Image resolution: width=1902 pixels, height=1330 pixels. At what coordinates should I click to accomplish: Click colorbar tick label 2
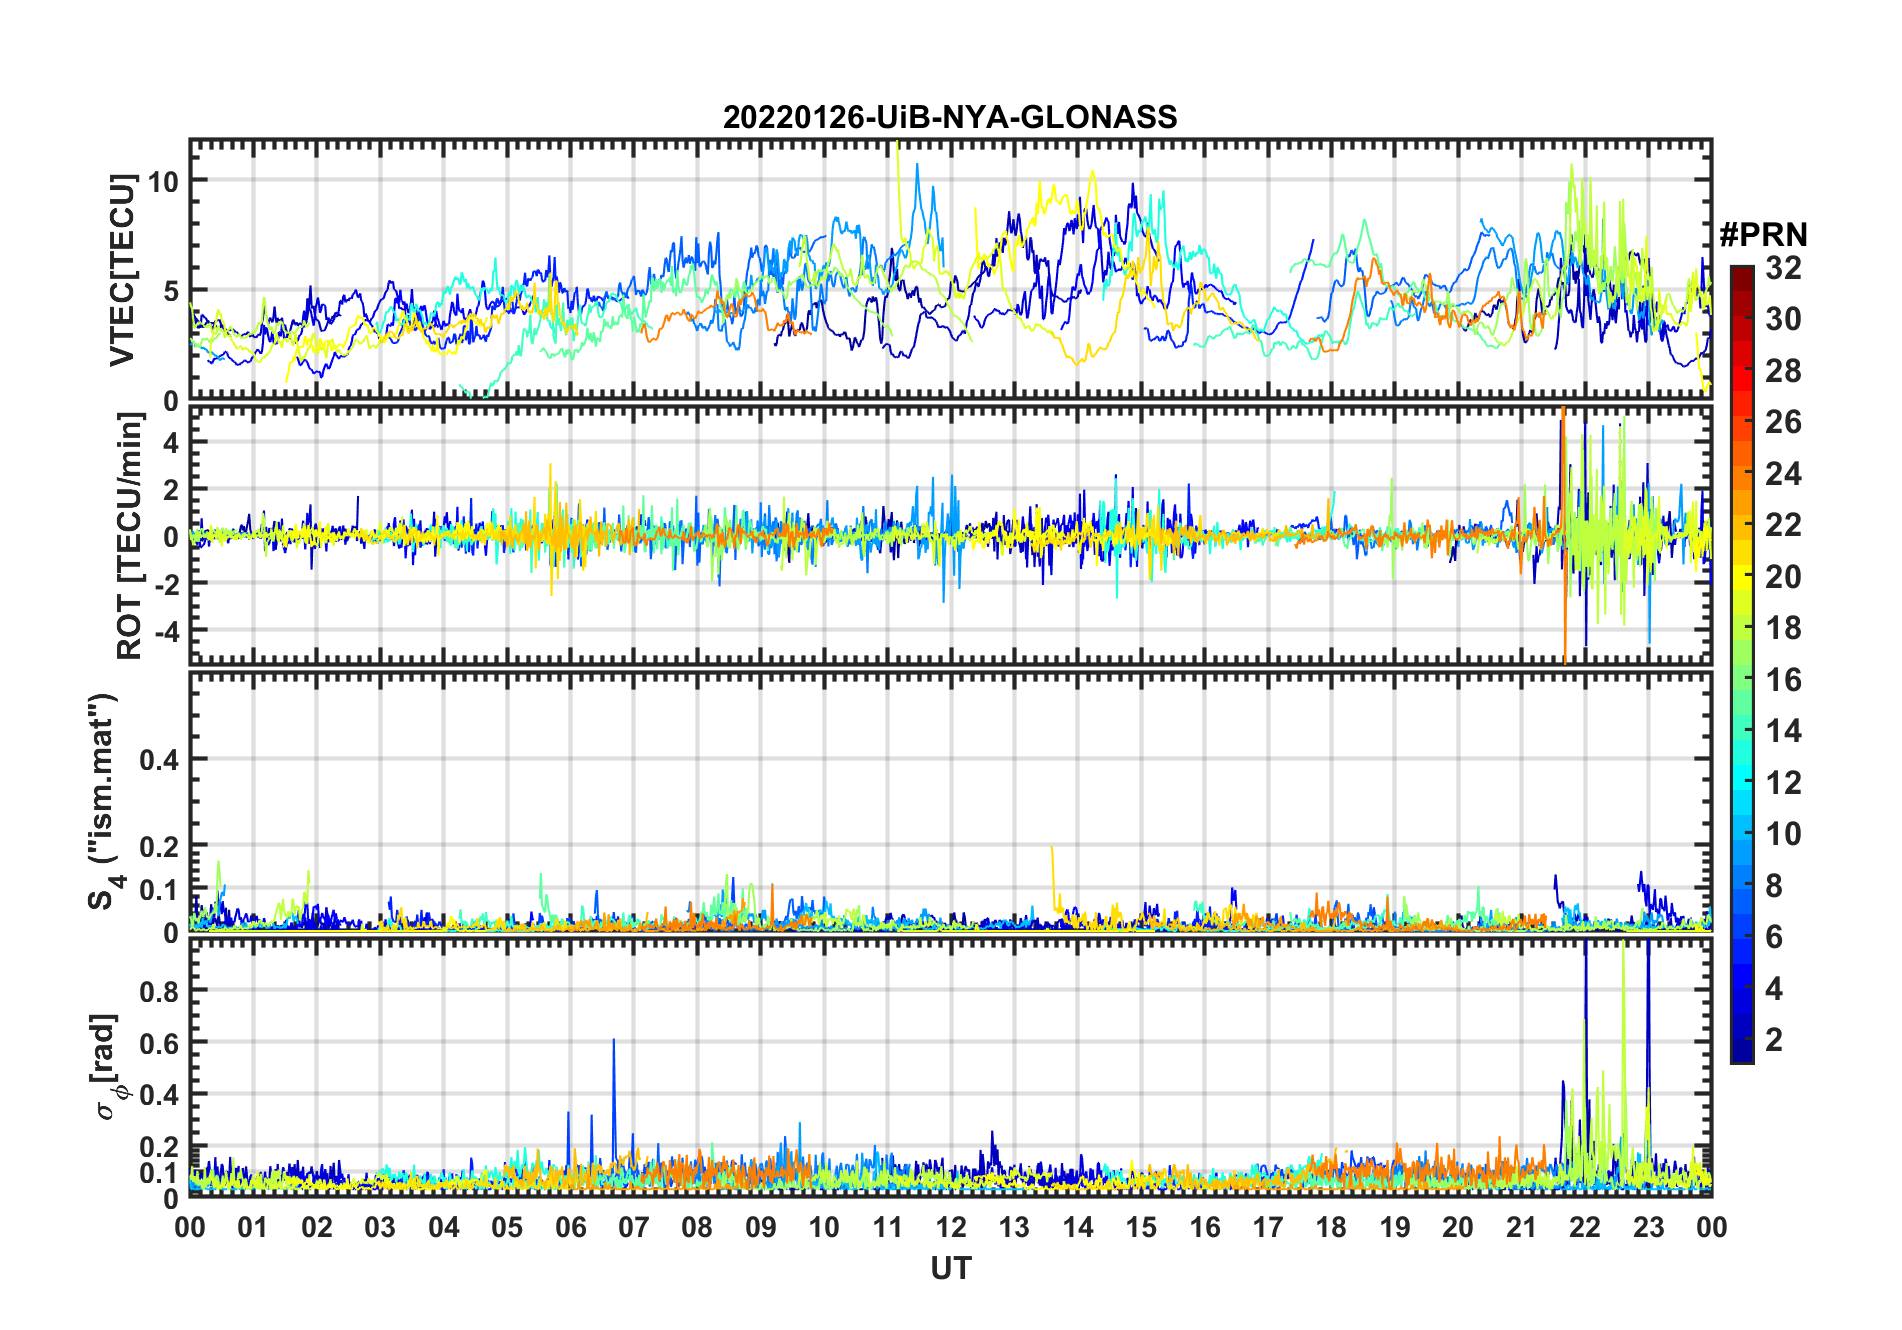click(x=1774, y=1040)
